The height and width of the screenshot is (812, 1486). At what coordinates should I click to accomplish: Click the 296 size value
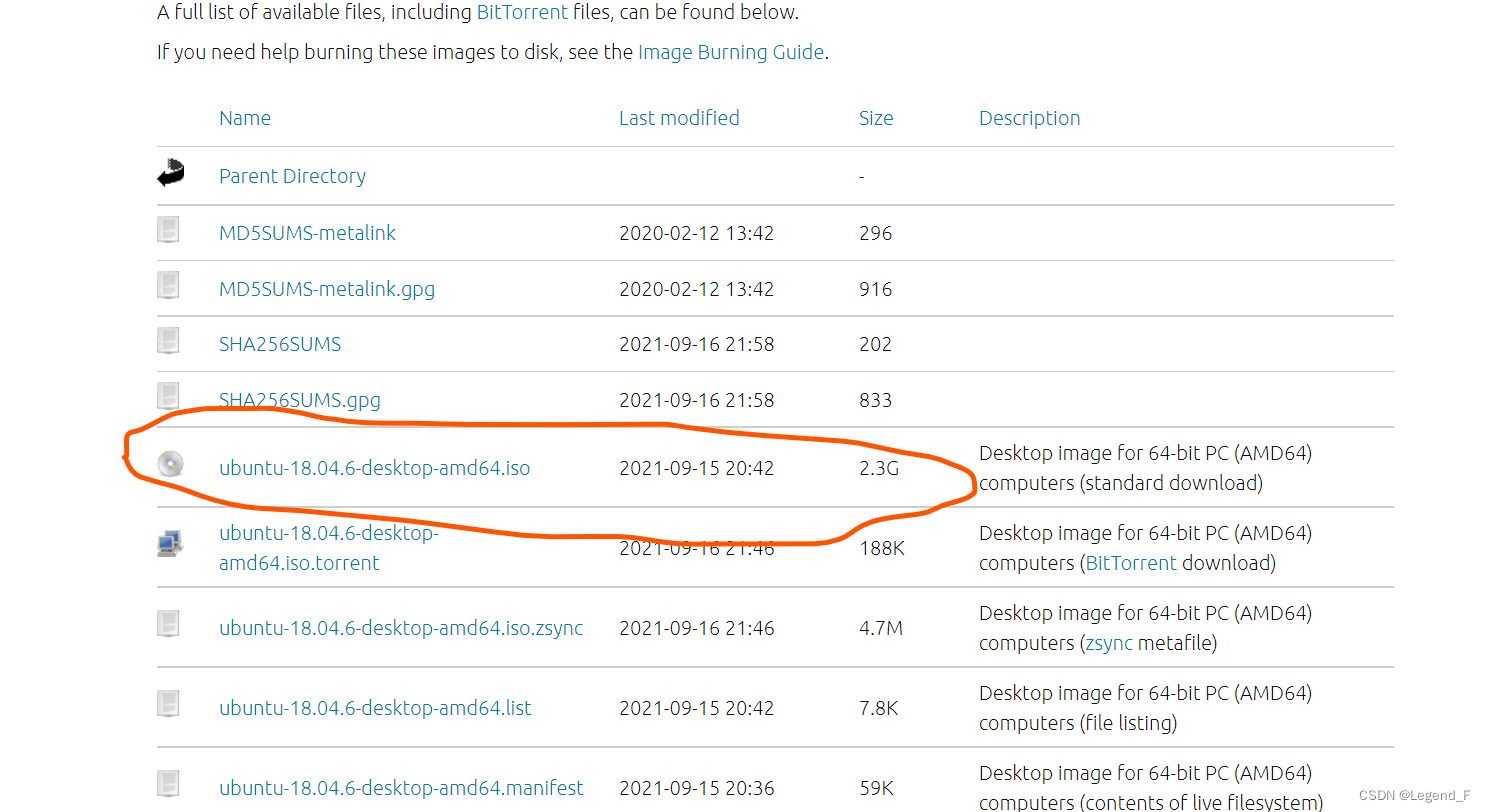click(876, 233)
